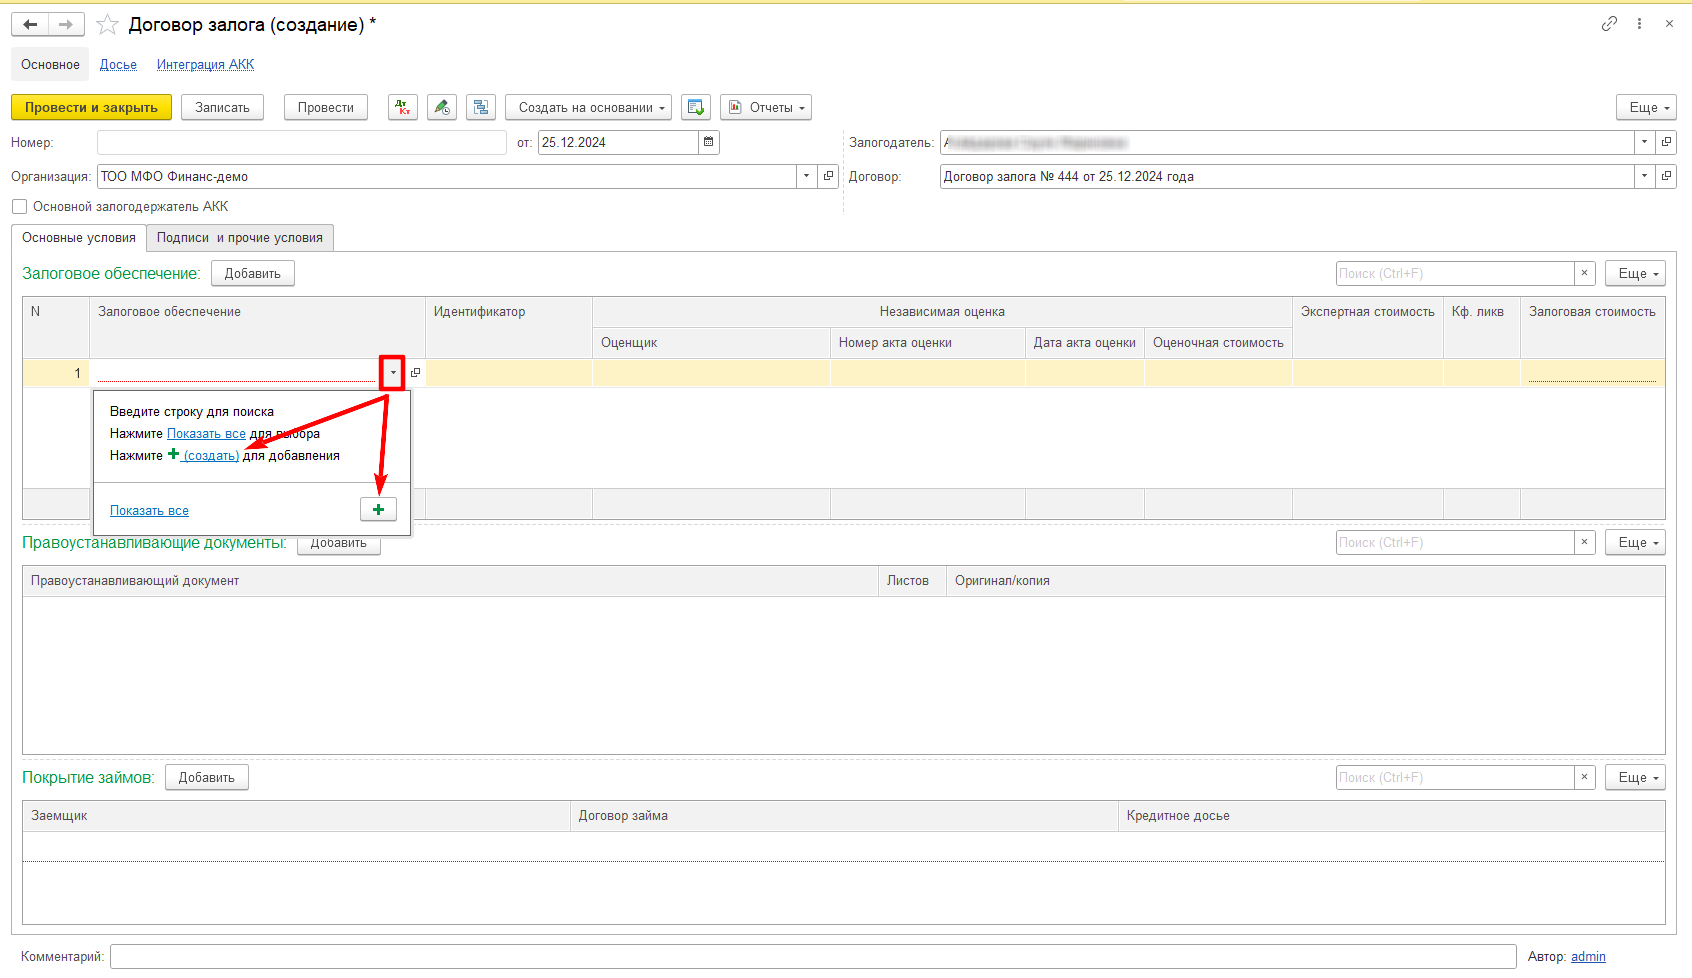Switch to Подписи и прочие условия tab
1692x978 pixels.
point(240,238)
